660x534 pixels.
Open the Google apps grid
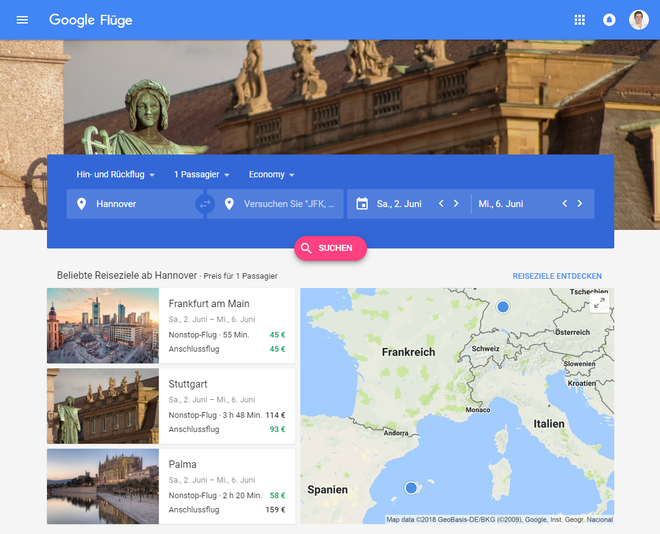pos(580,20)
